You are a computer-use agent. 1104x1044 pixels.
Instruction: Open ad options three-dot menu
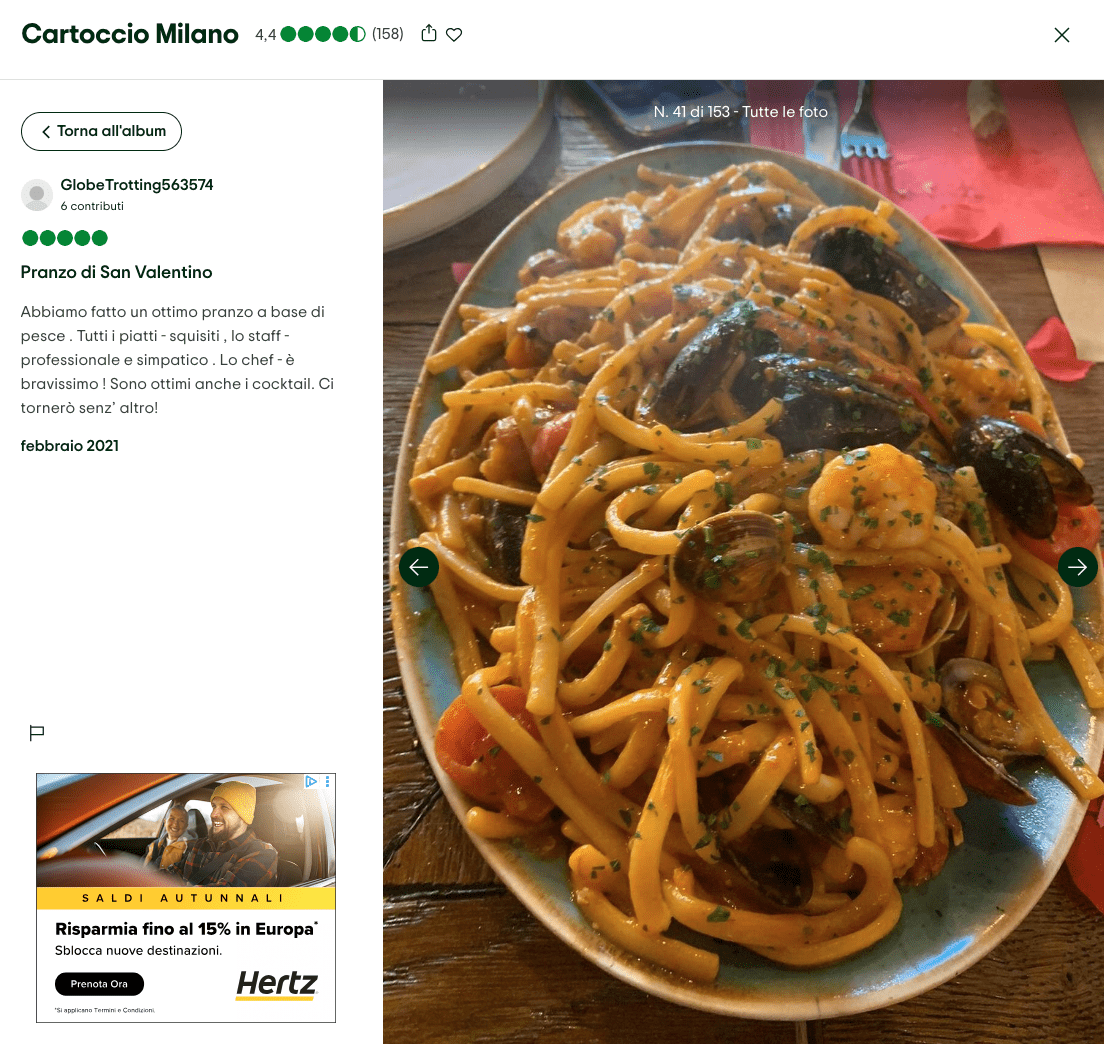tap(327, 781)
